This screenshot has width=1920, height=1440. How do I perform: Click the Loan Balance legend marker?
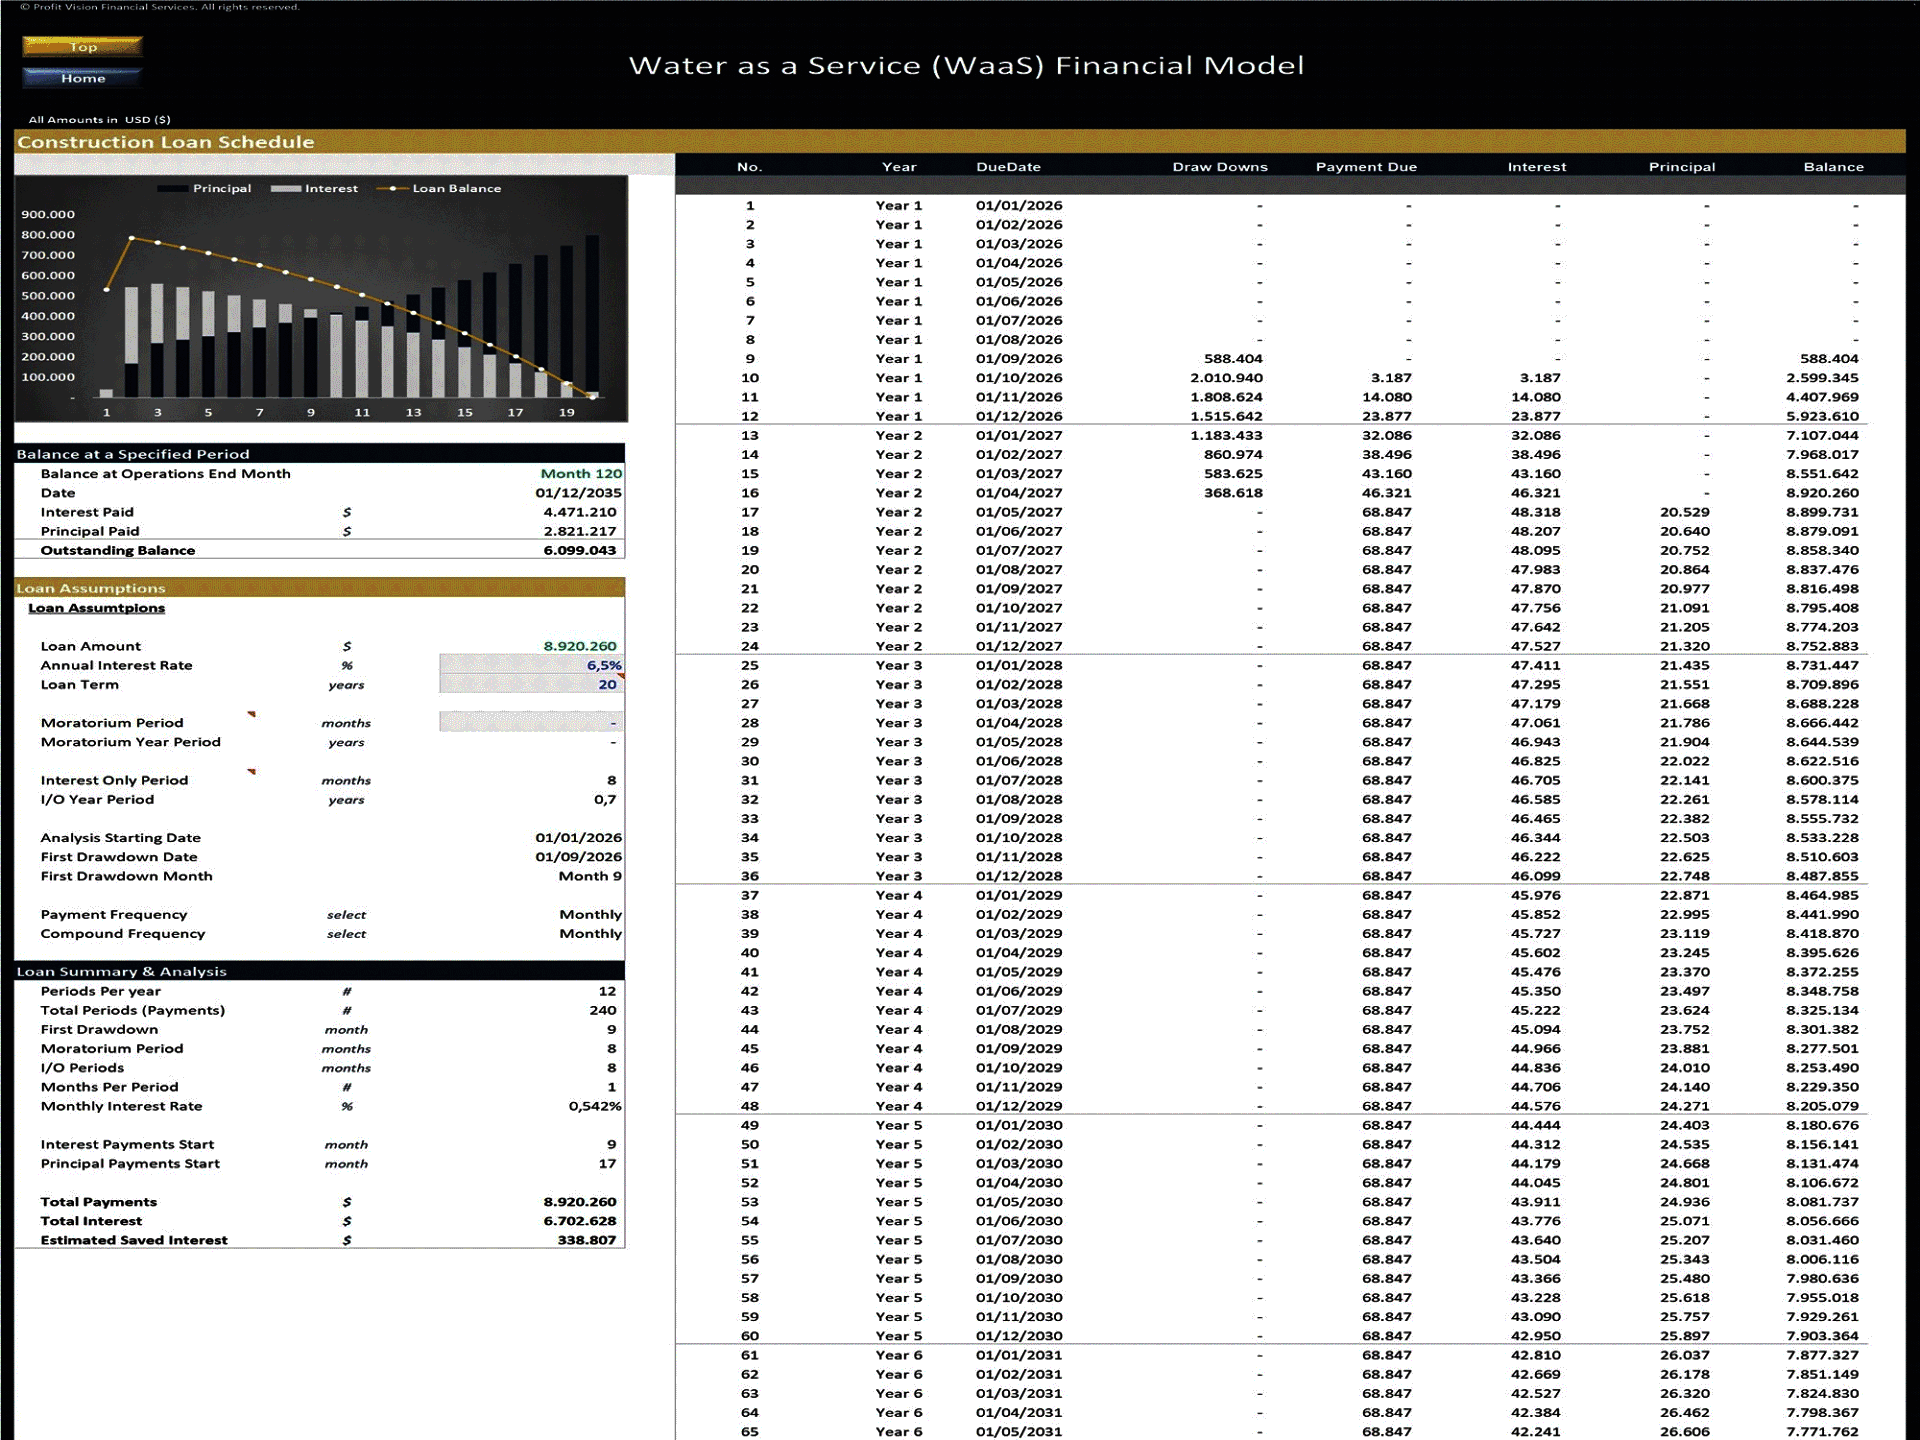pos(392,188)
